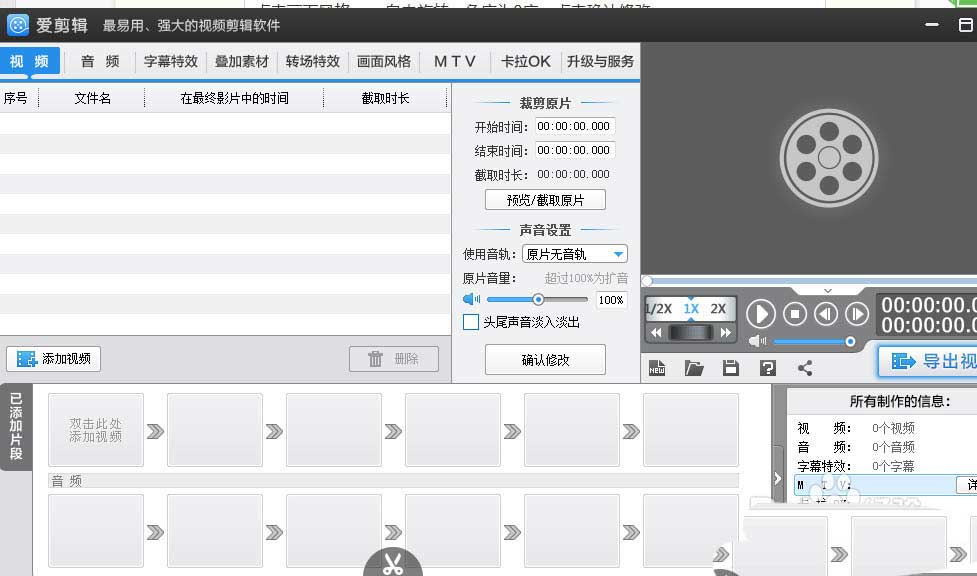This screenshot has height=576, width=977.
Task: Click the rewind double-arrow speed button
Action: [656, 332]
